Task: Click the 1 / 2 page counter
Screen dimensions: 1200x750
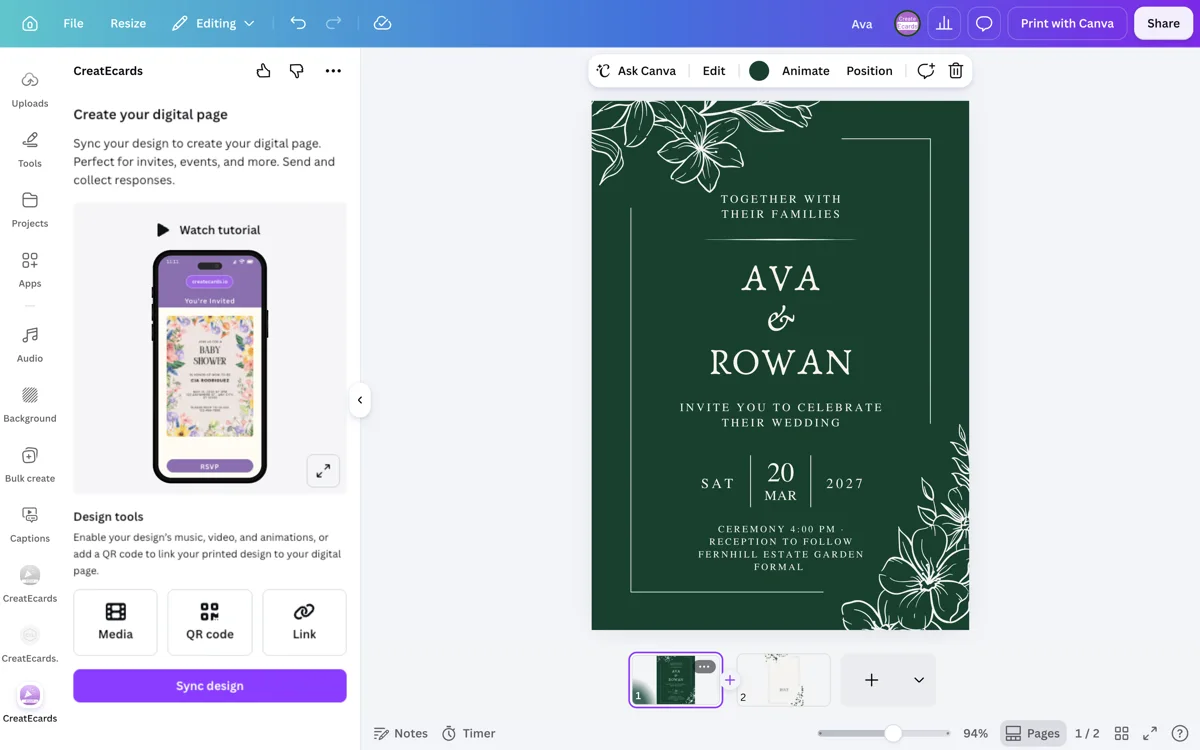Action: [x=1087, y=733]
